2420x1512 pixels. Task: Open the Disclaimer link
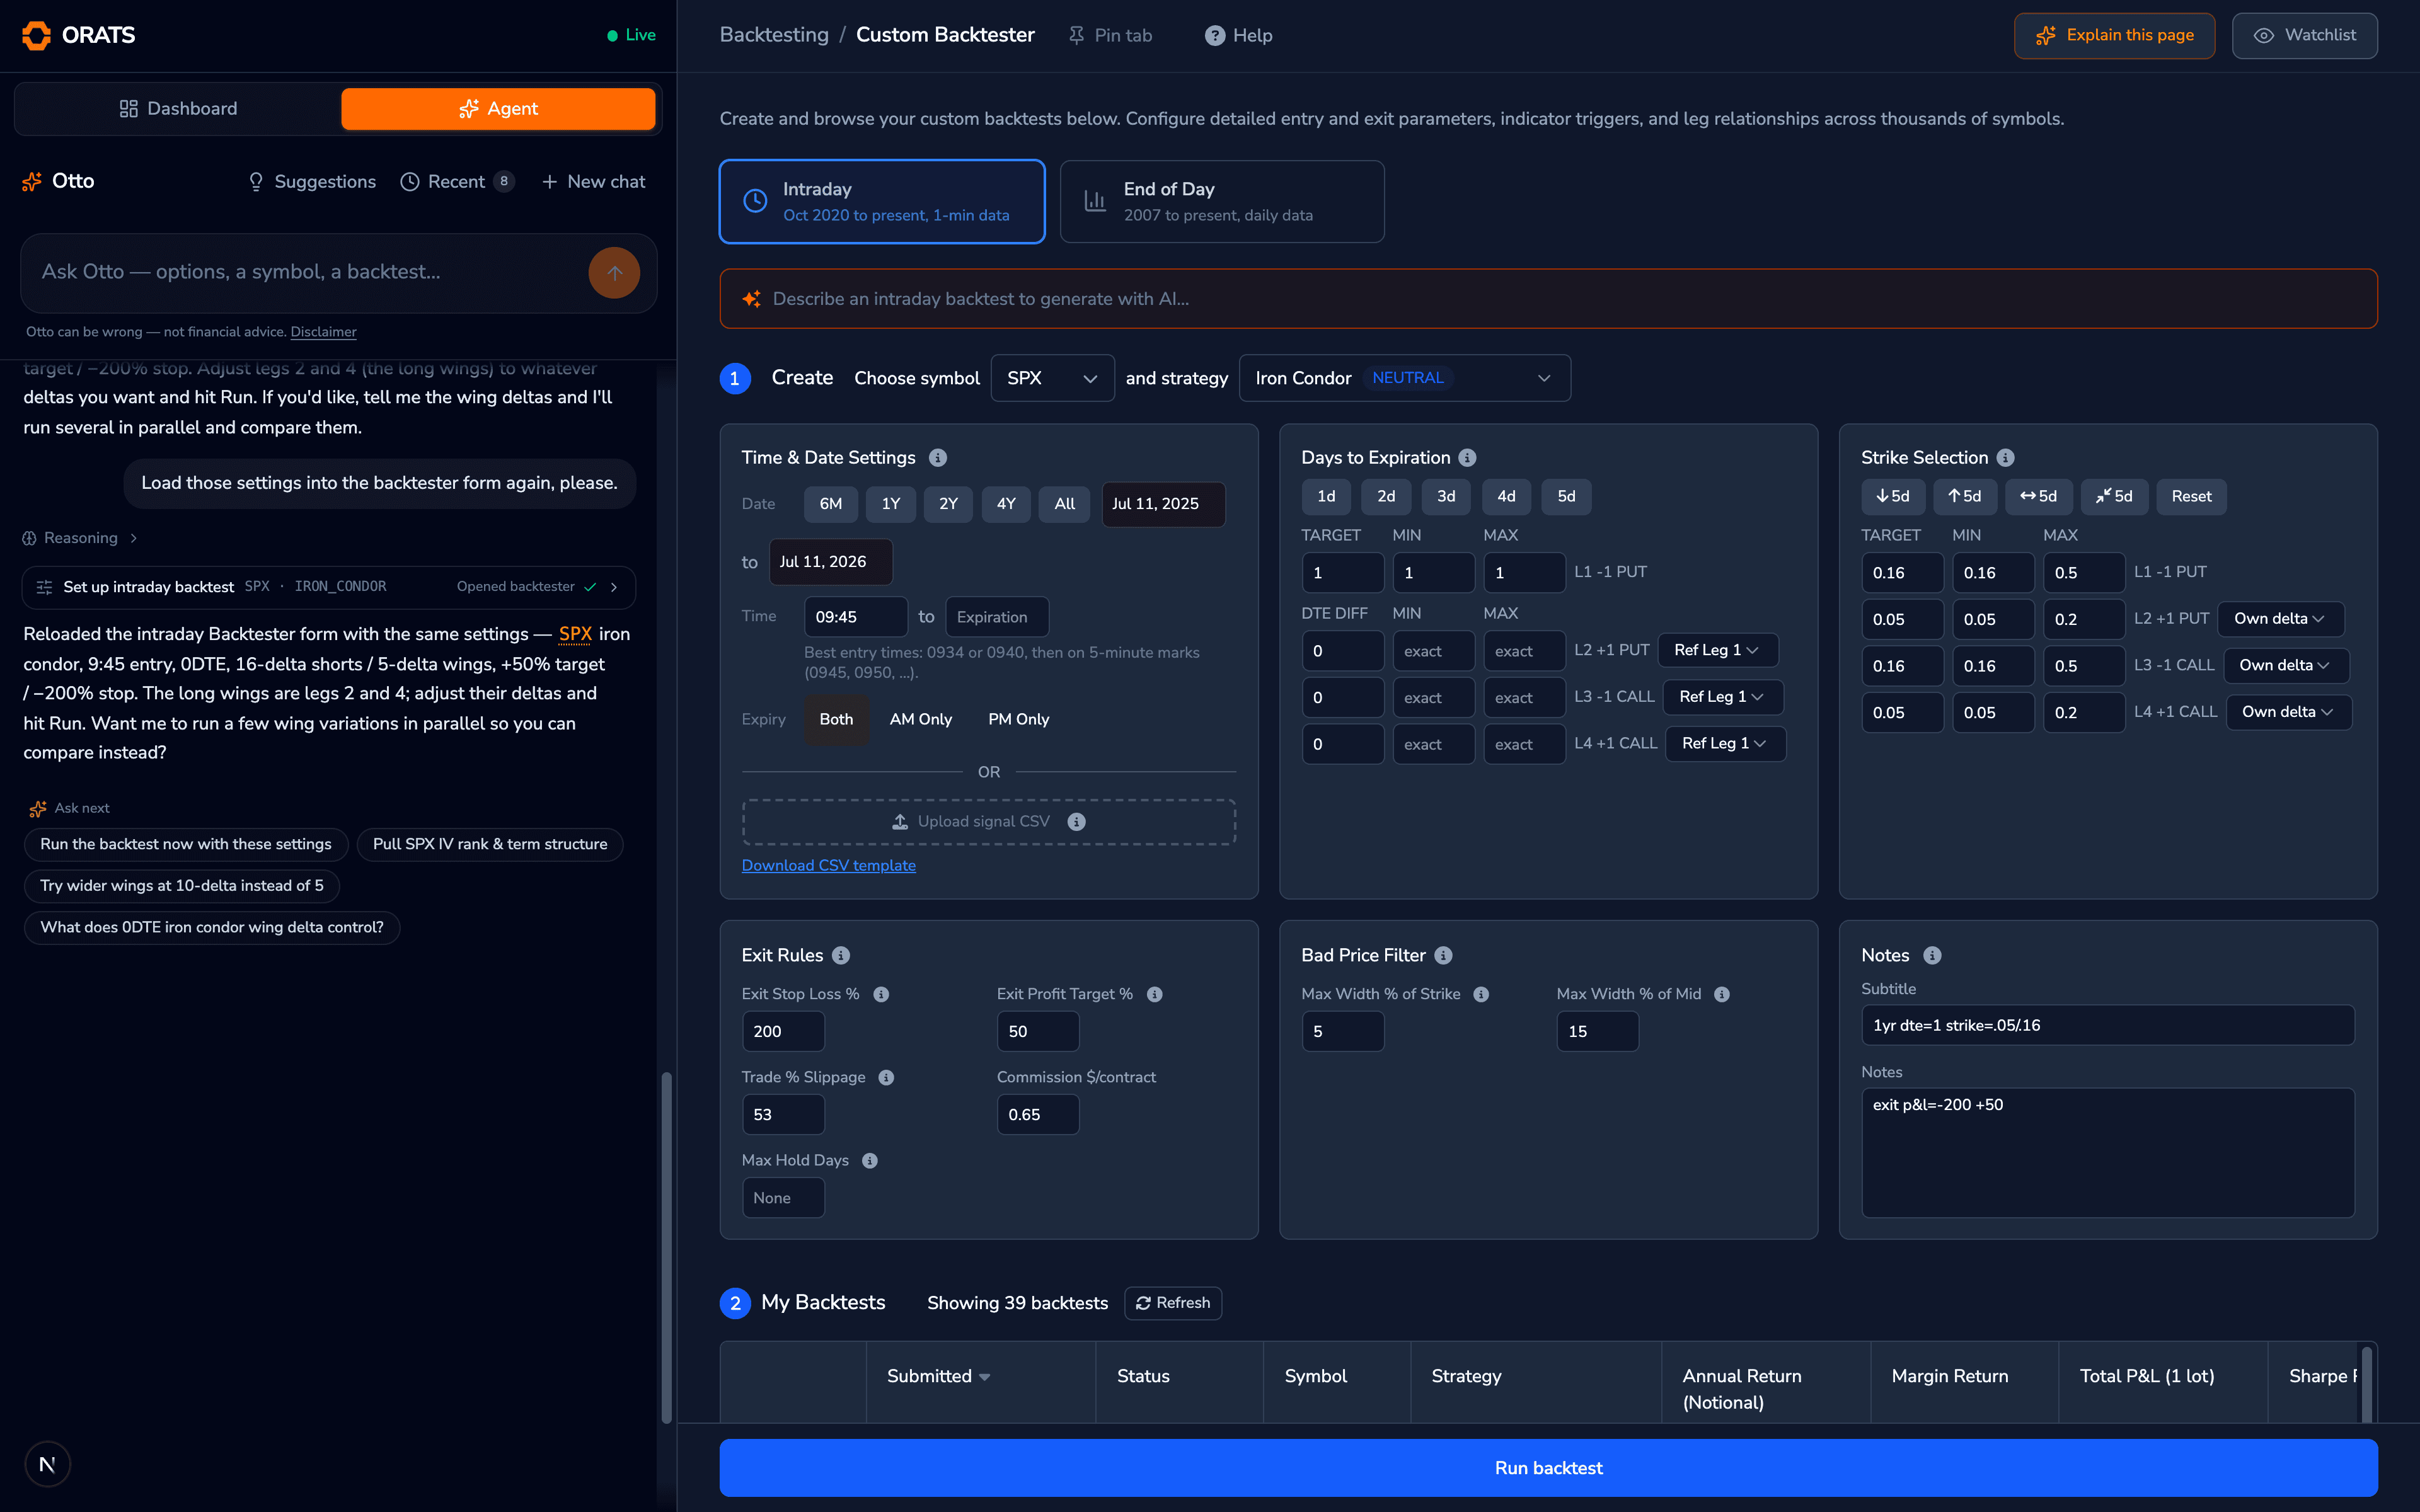[x=323, y=332]
